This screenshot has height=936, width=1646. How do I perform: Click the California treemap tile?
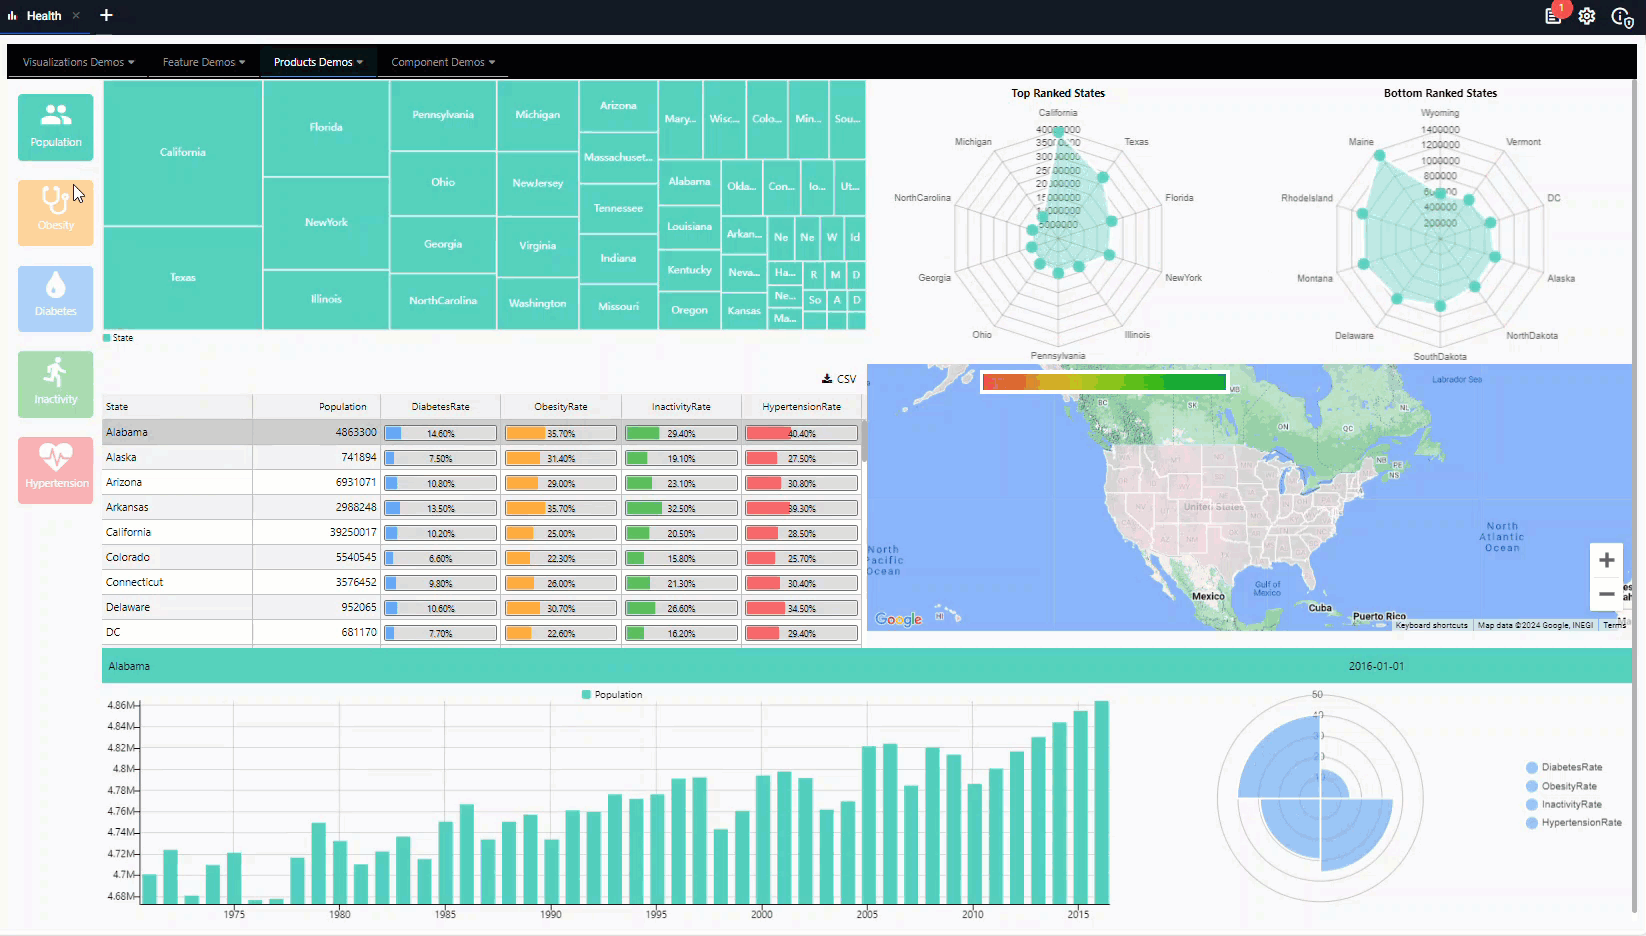(x=183, y=152)
